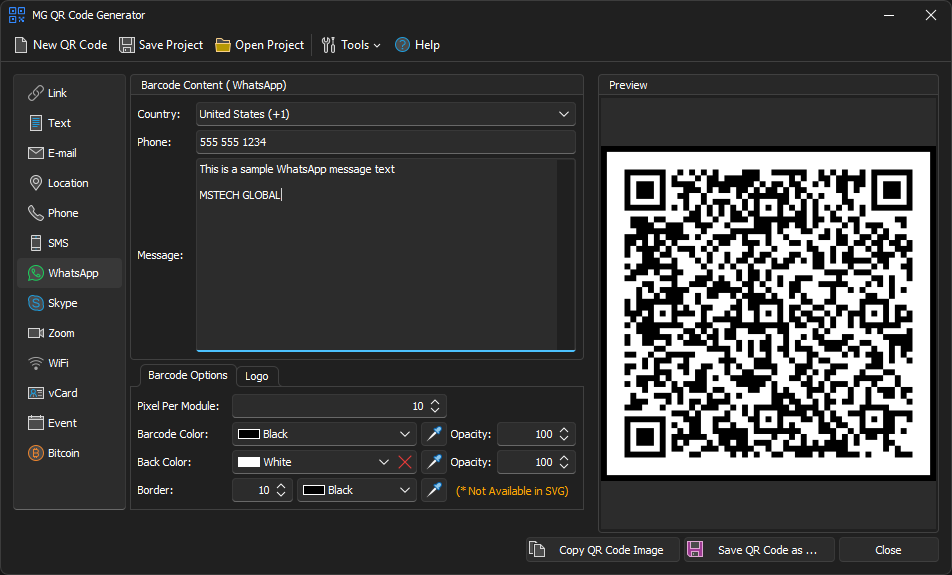Switch to Phone content type
Viewport: 952px width, 575px height.
pos(69,213)
